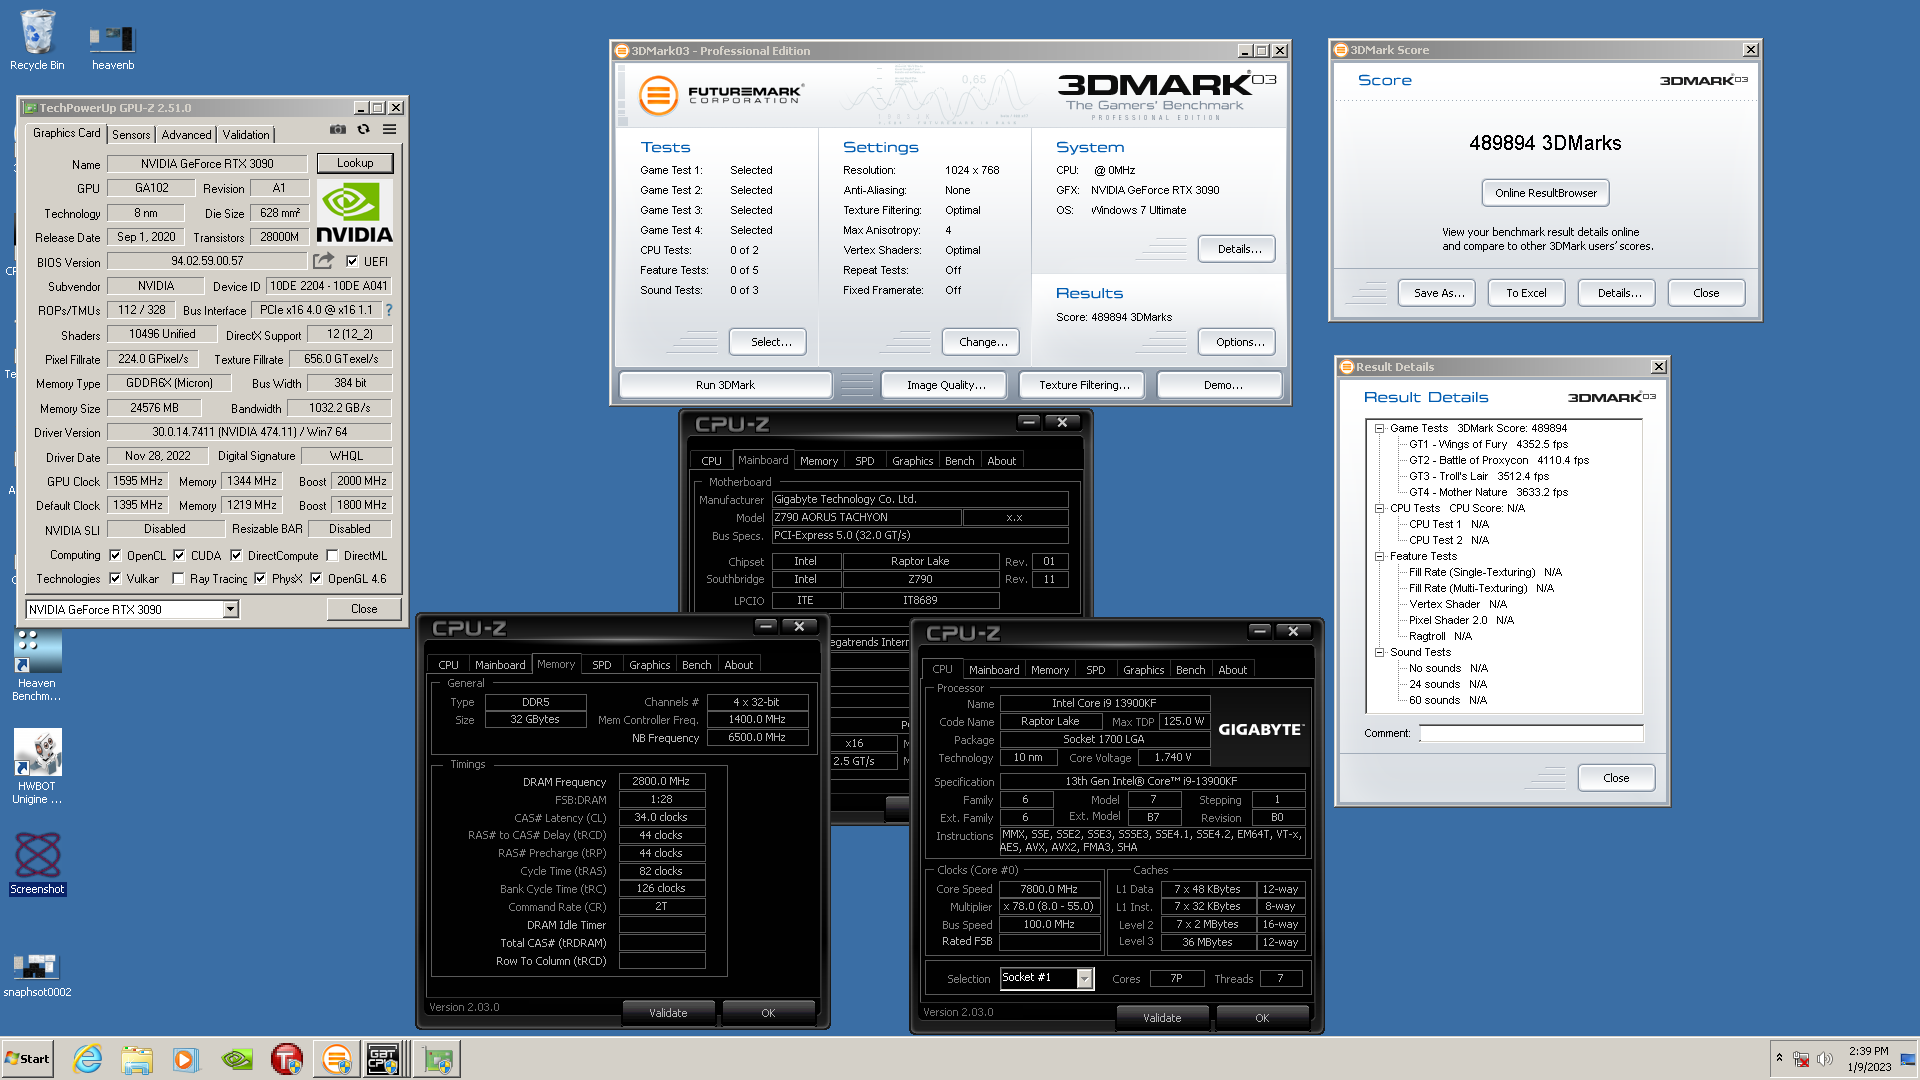Open Internet Explorer from the taskbar
The height and width of the screenshot is (1080, 1920).
[x=88, y=1059]
